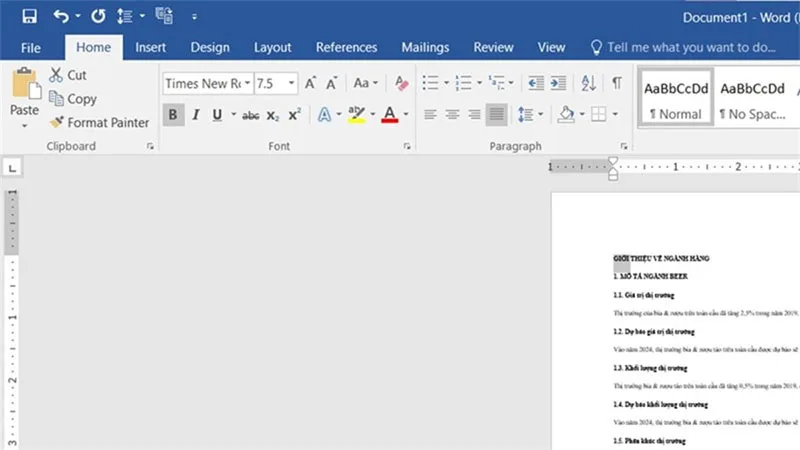Click the Undo arrow icon
Screen dimensions: 800x450
pyautogui.click(x=61, y=16)
